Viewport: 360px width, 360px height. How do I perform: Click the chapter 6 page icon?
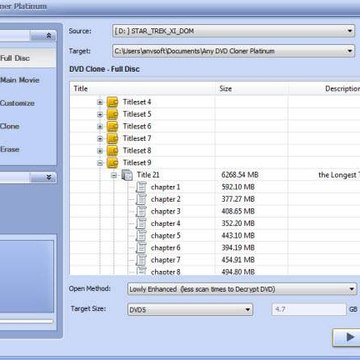141,248
